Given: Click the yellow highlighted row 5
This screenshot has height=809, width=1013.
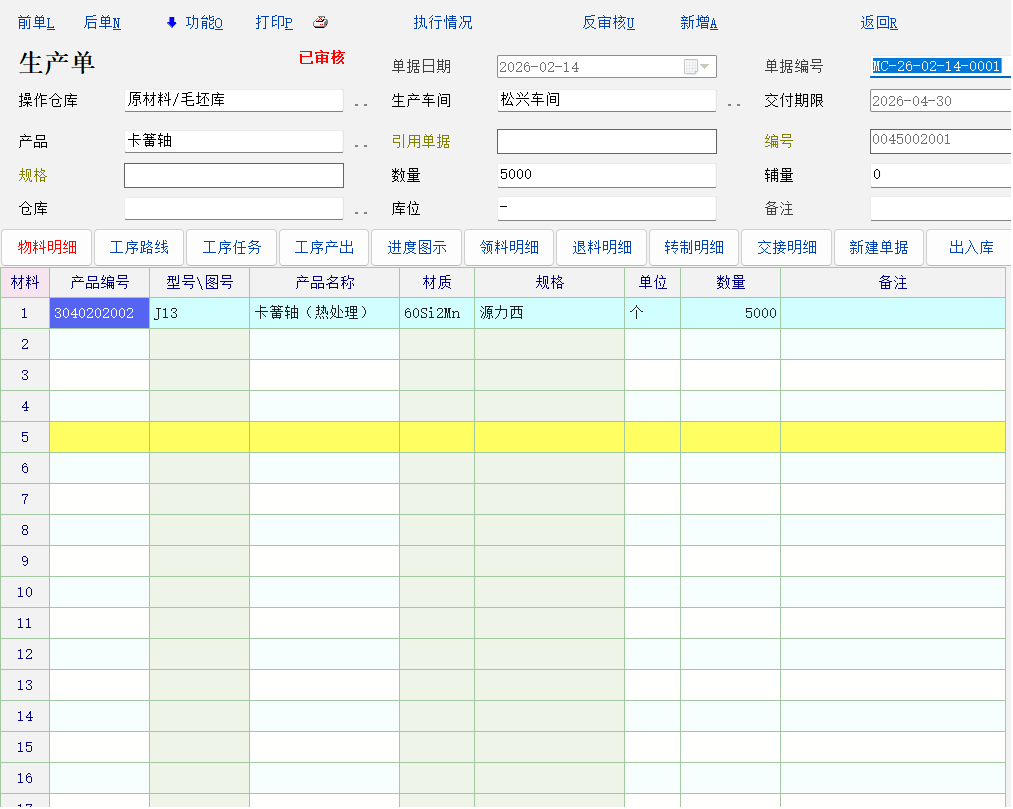Looking at the screenshot, I should pyautogui.click(x=500, y=437).
